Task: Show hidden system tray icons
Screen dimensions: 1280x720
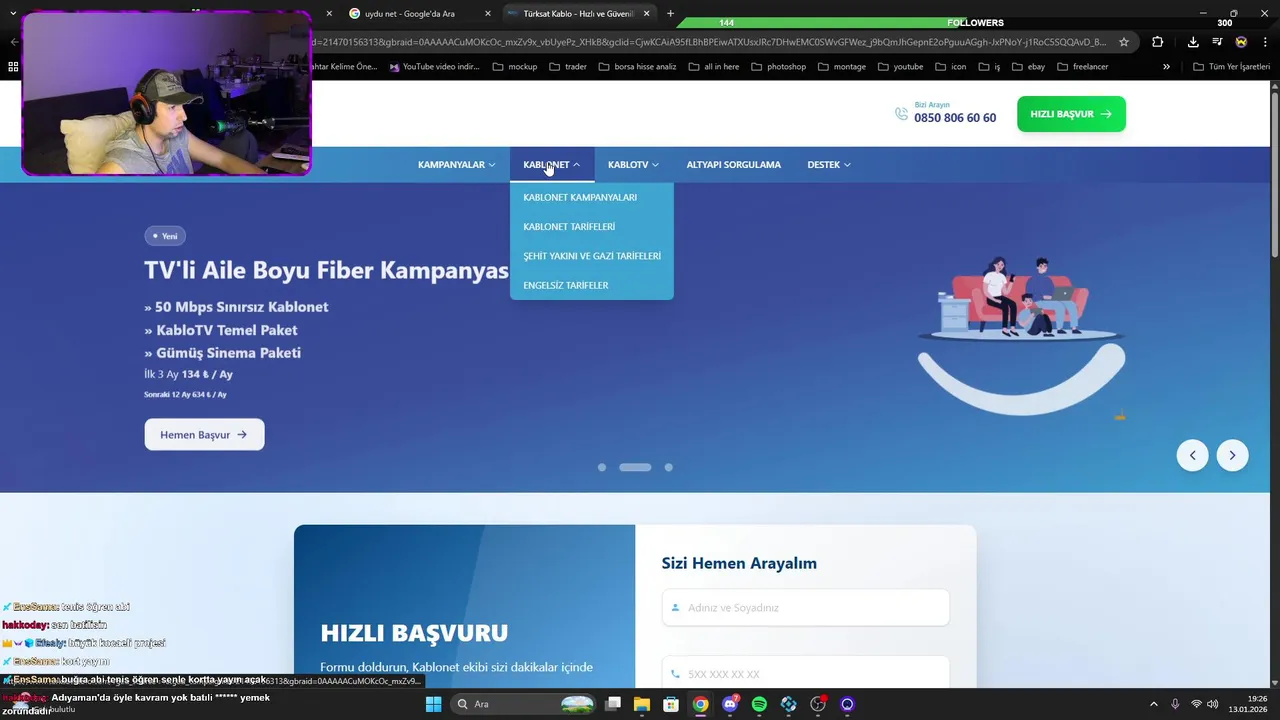Action: 1153,704
